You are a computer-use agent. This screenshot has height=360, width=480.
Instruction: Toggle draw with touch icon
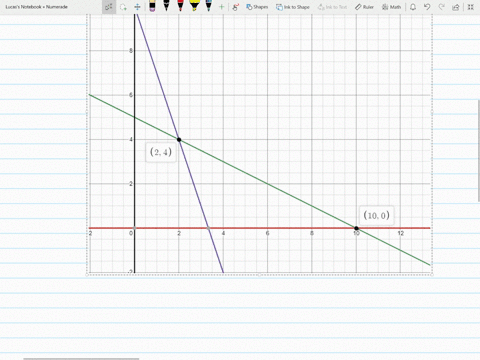(236, 7)
